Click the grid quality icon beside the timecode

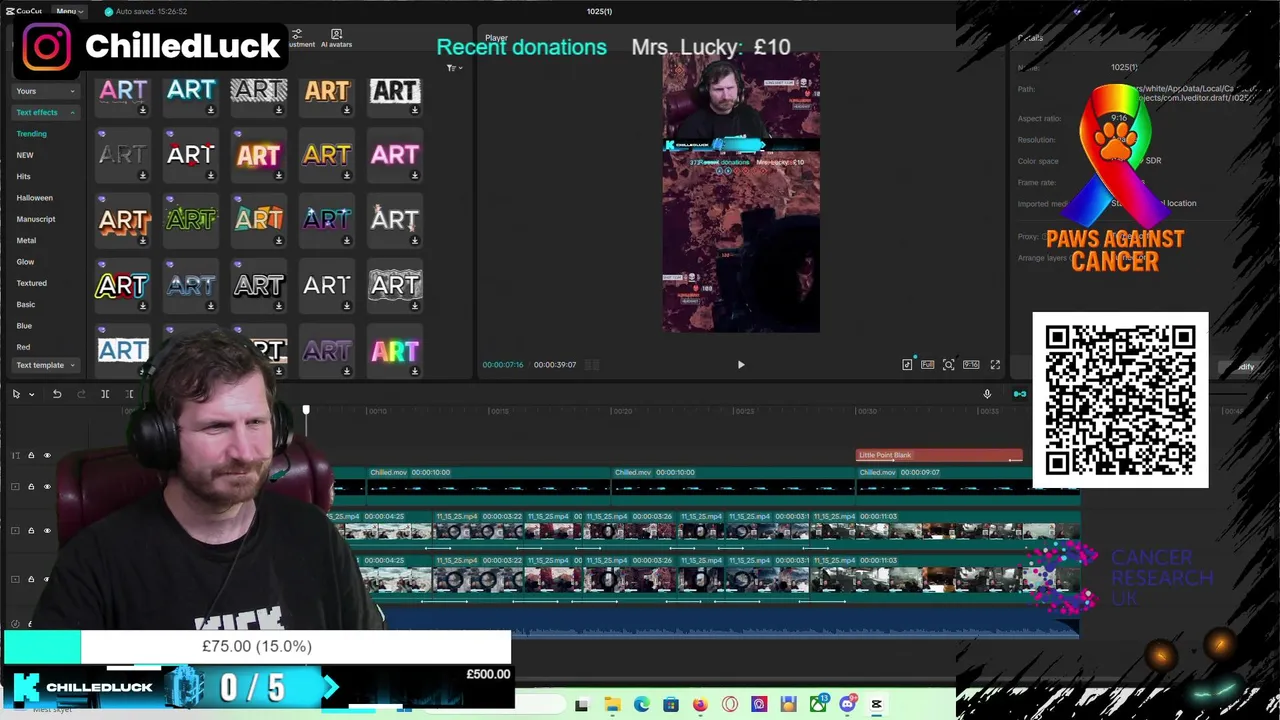(591, 365)
